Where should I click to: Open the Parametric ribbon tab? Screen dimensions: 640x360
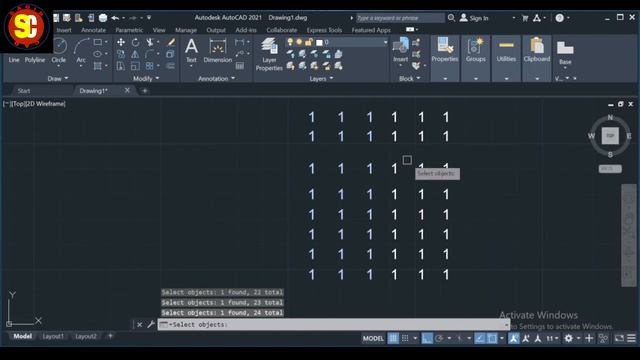(x=129, y=30)
